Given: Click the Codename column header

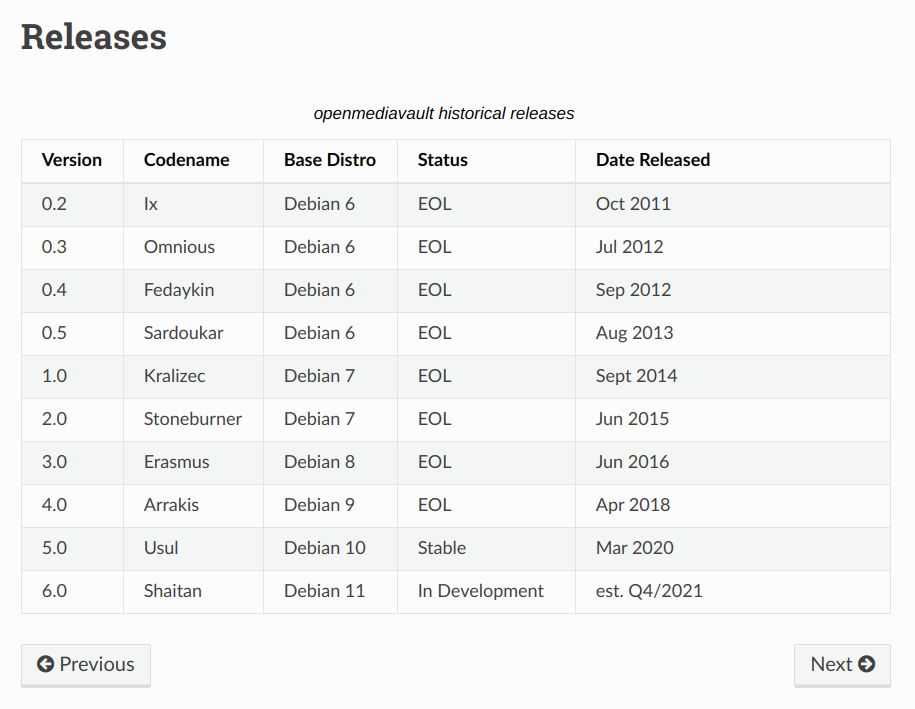Looking at the screenshot, I should (x=187, y=160).
